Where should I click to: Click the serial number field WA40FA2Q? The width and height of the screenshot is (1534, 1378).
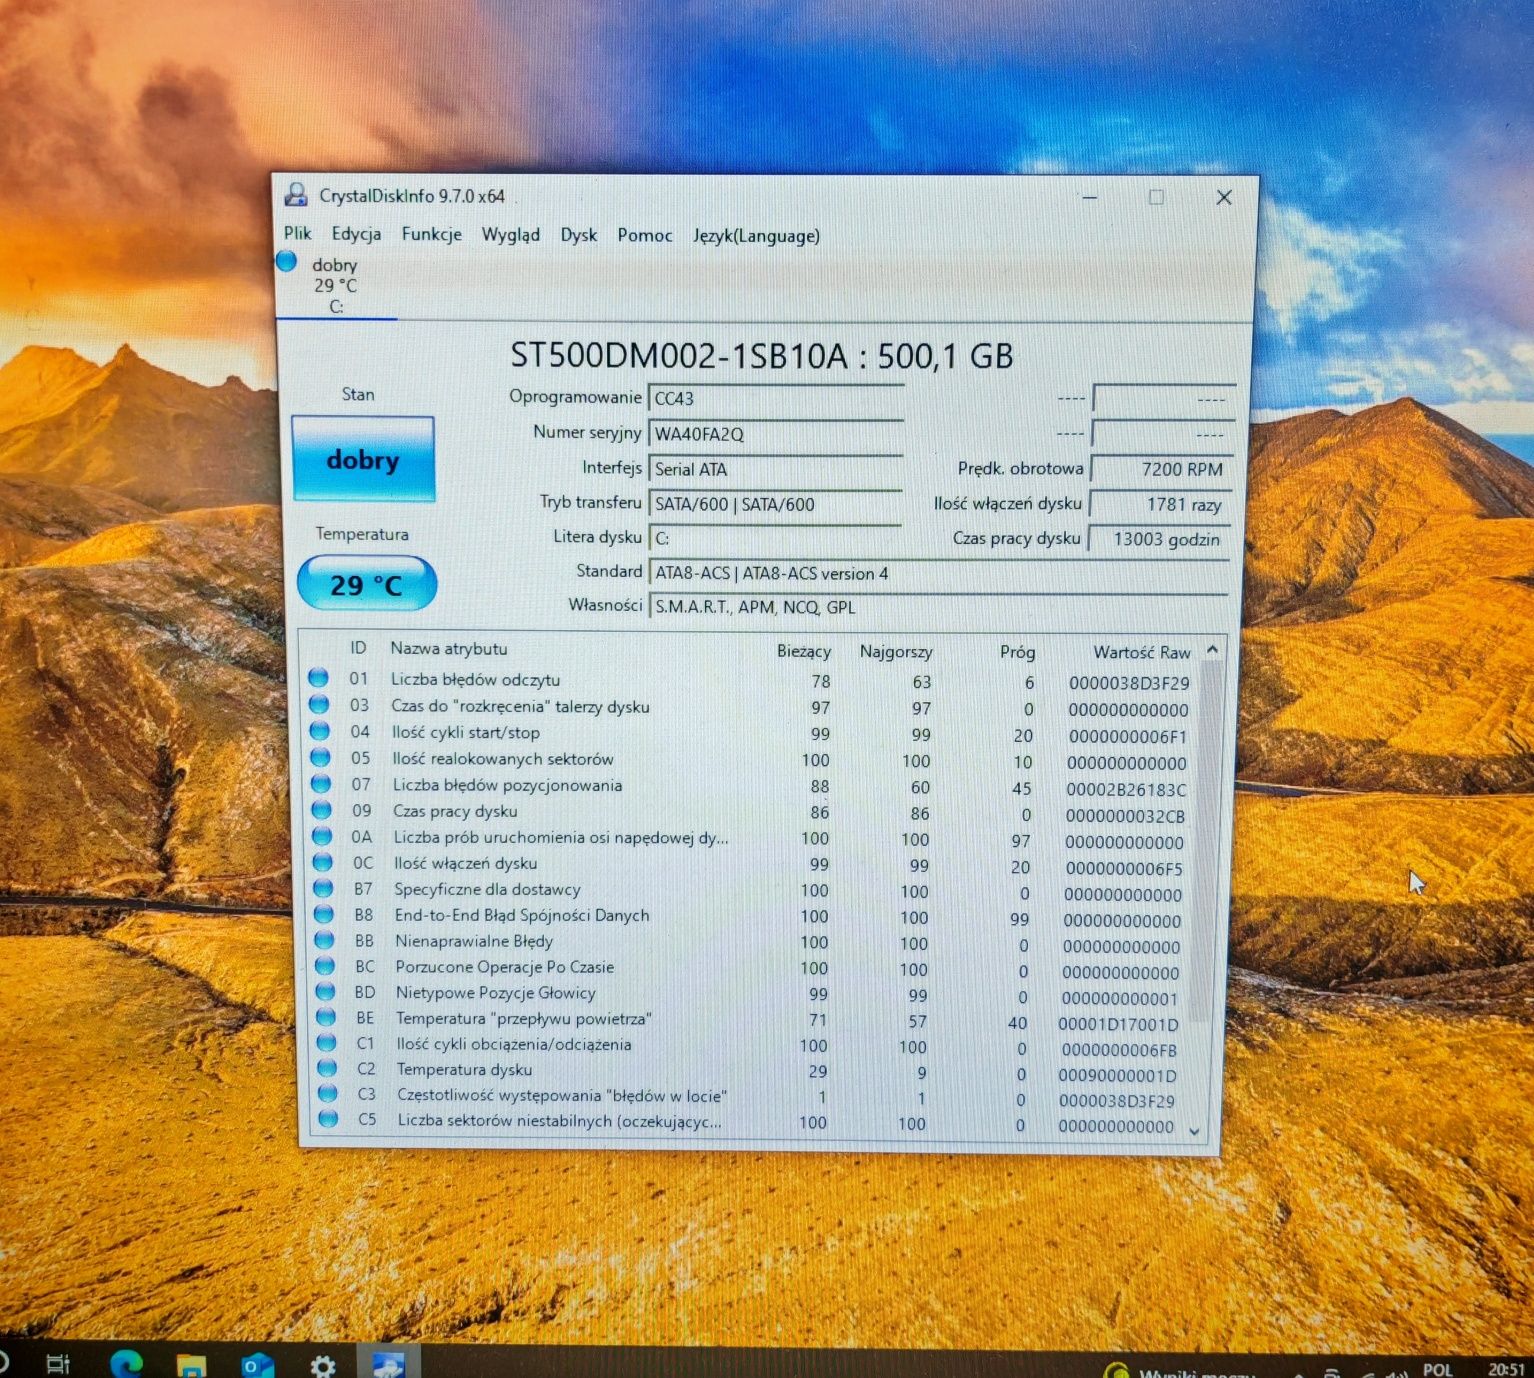pos(776,434)
